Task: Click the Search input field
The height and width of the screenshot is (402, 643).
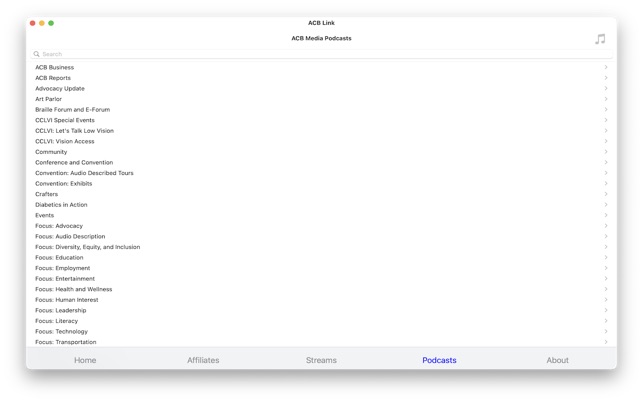Action: [x=322, y=54]
